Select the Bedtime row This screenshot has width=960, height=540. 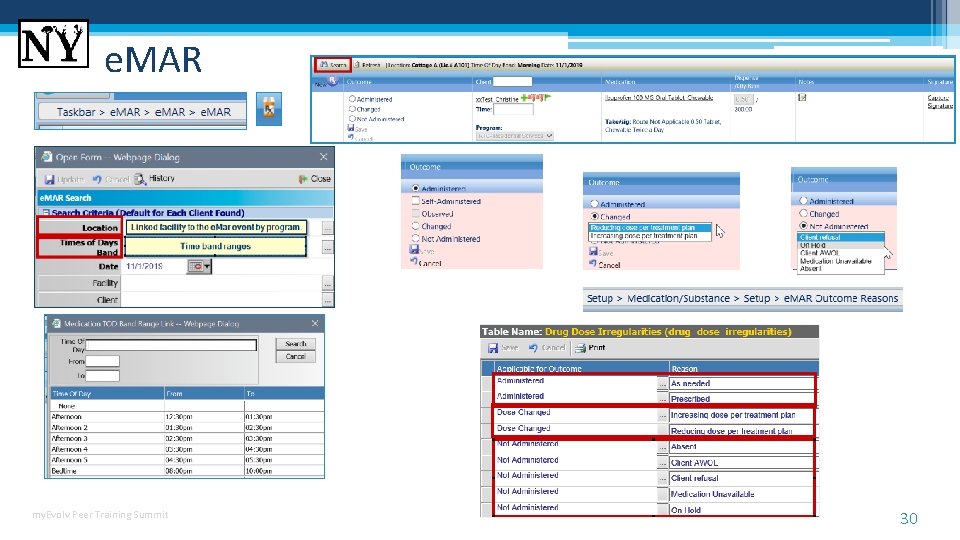pos(187,471)
